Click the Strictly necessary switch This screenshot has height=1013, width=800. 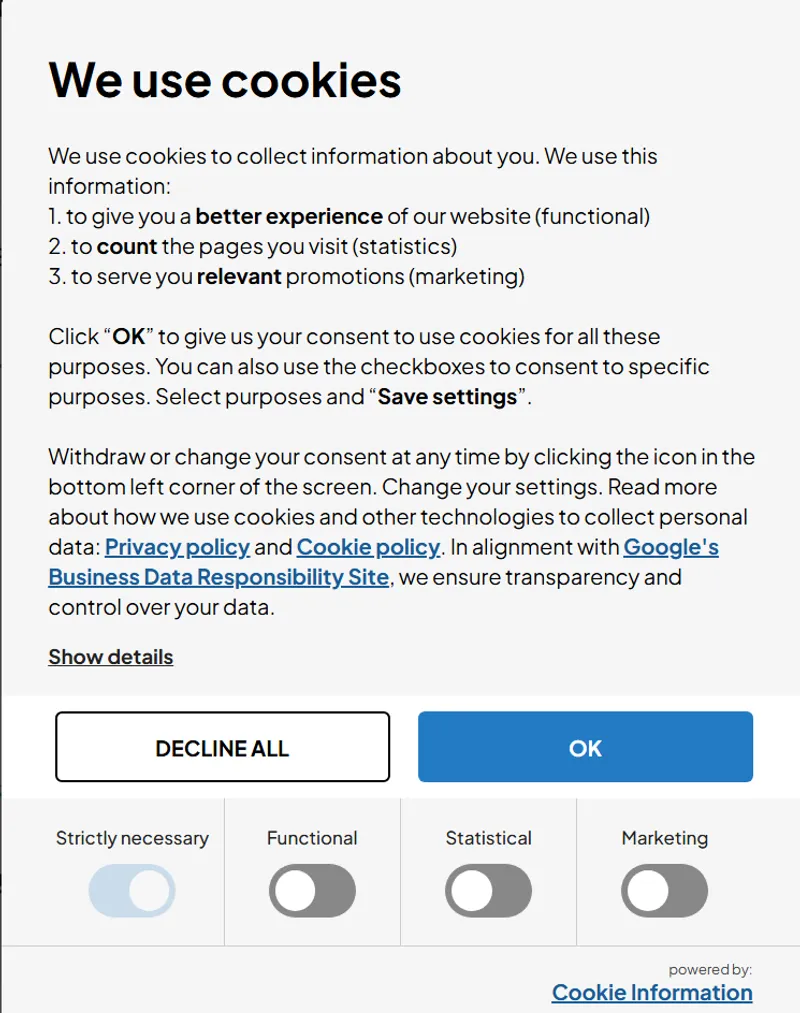point(132,890)
